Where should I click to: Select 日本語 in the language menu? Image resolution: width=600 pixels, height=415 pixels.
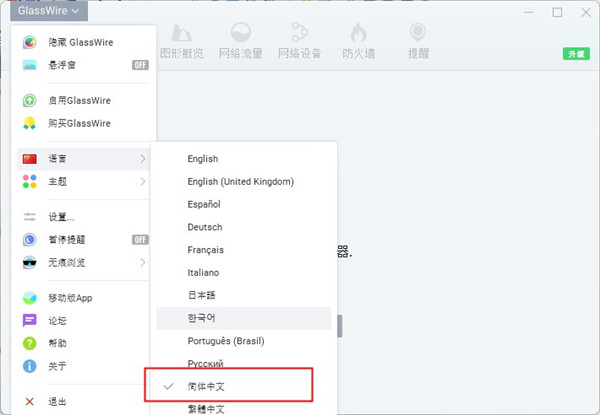click(x=200, y=295)
